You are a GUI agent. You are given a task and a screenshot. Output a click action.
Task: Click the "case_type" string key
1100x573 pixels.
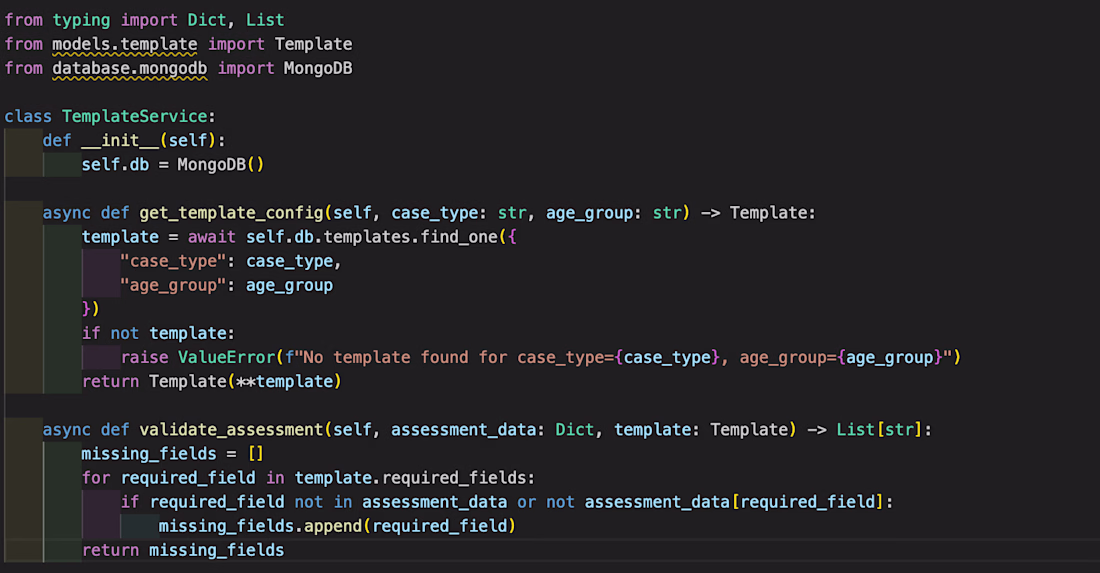tap(178, 261)
